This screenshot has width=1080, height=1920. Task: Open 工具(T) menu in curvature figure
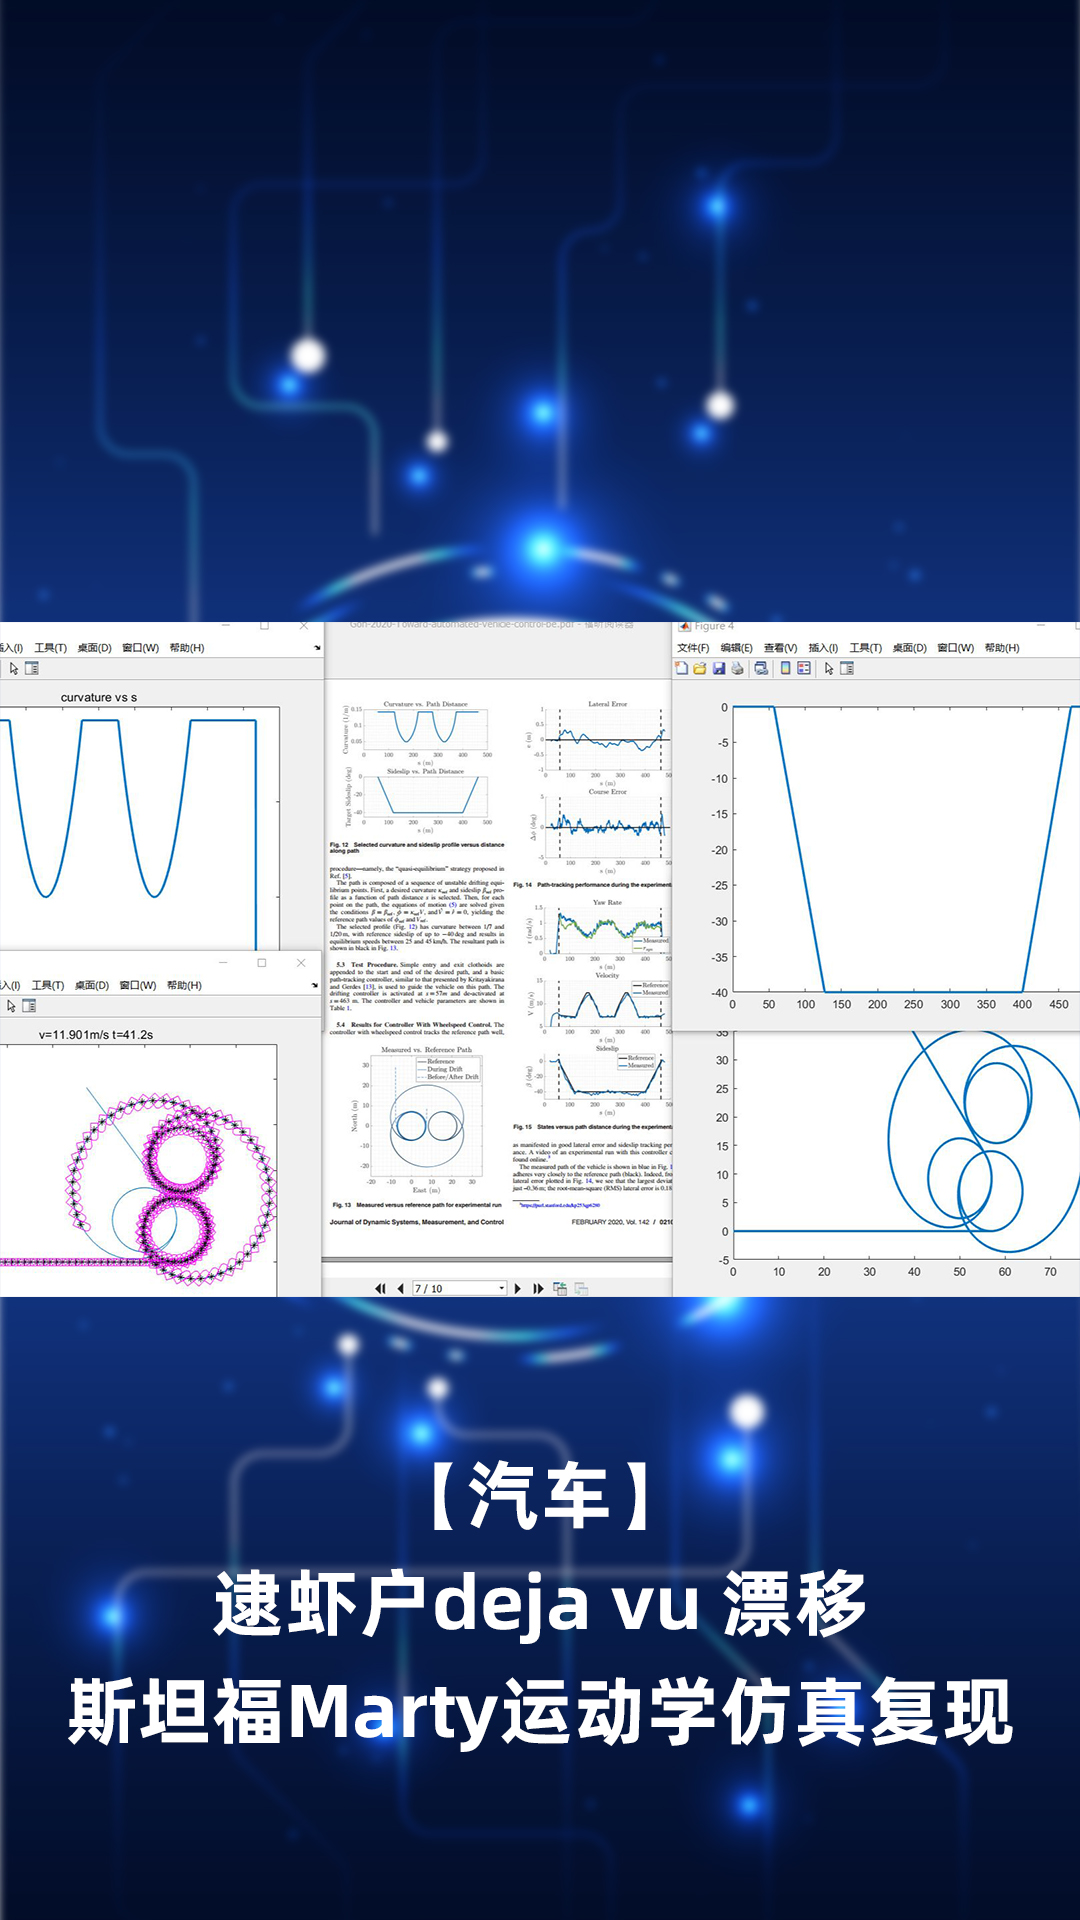(51, 648)
